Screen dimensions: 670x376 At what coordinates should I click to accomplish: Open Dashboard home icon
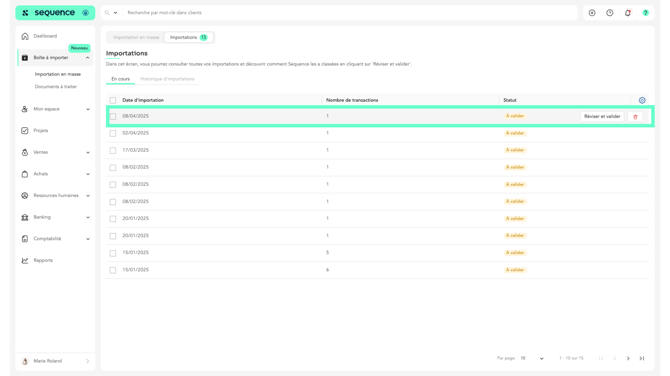25,36
